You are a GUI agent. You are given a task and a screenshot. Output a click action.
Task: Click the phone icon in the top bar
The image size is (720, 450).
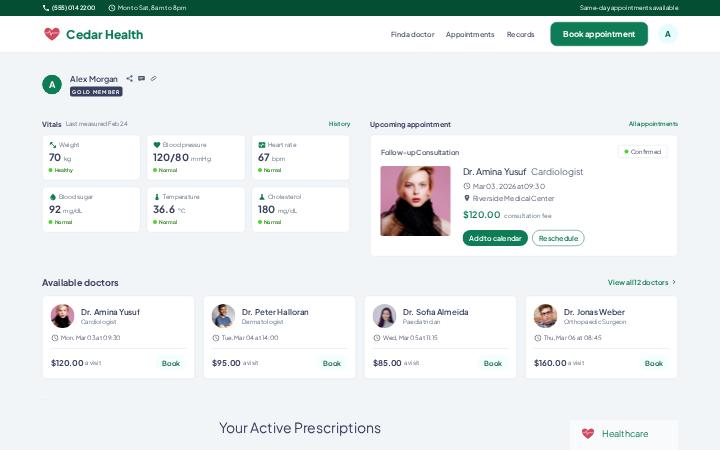click(x=46, y=8)
